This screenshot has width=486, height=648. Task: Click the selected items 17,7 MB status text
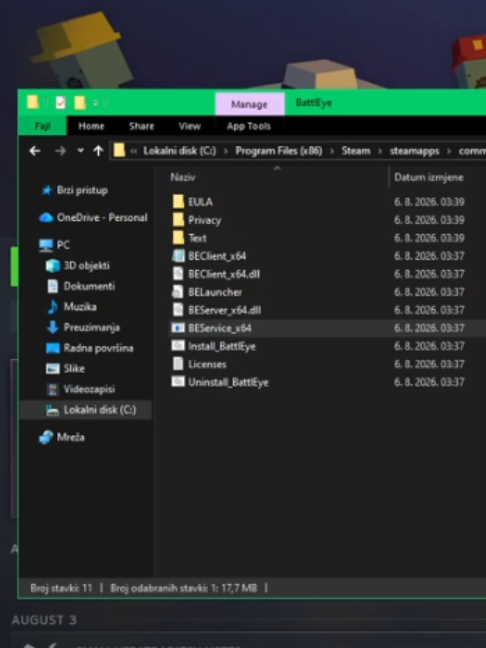[183, 588]
